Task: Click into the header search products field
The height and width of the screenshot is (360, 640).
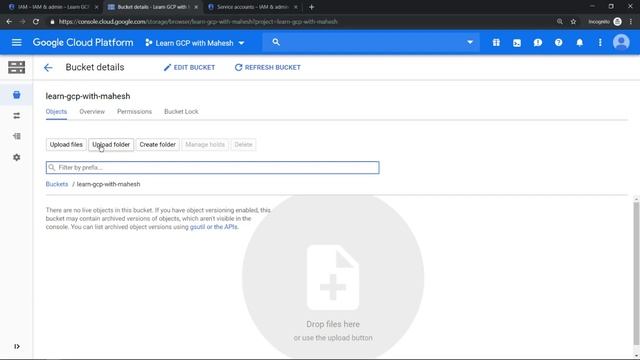Action: (371, 42)
